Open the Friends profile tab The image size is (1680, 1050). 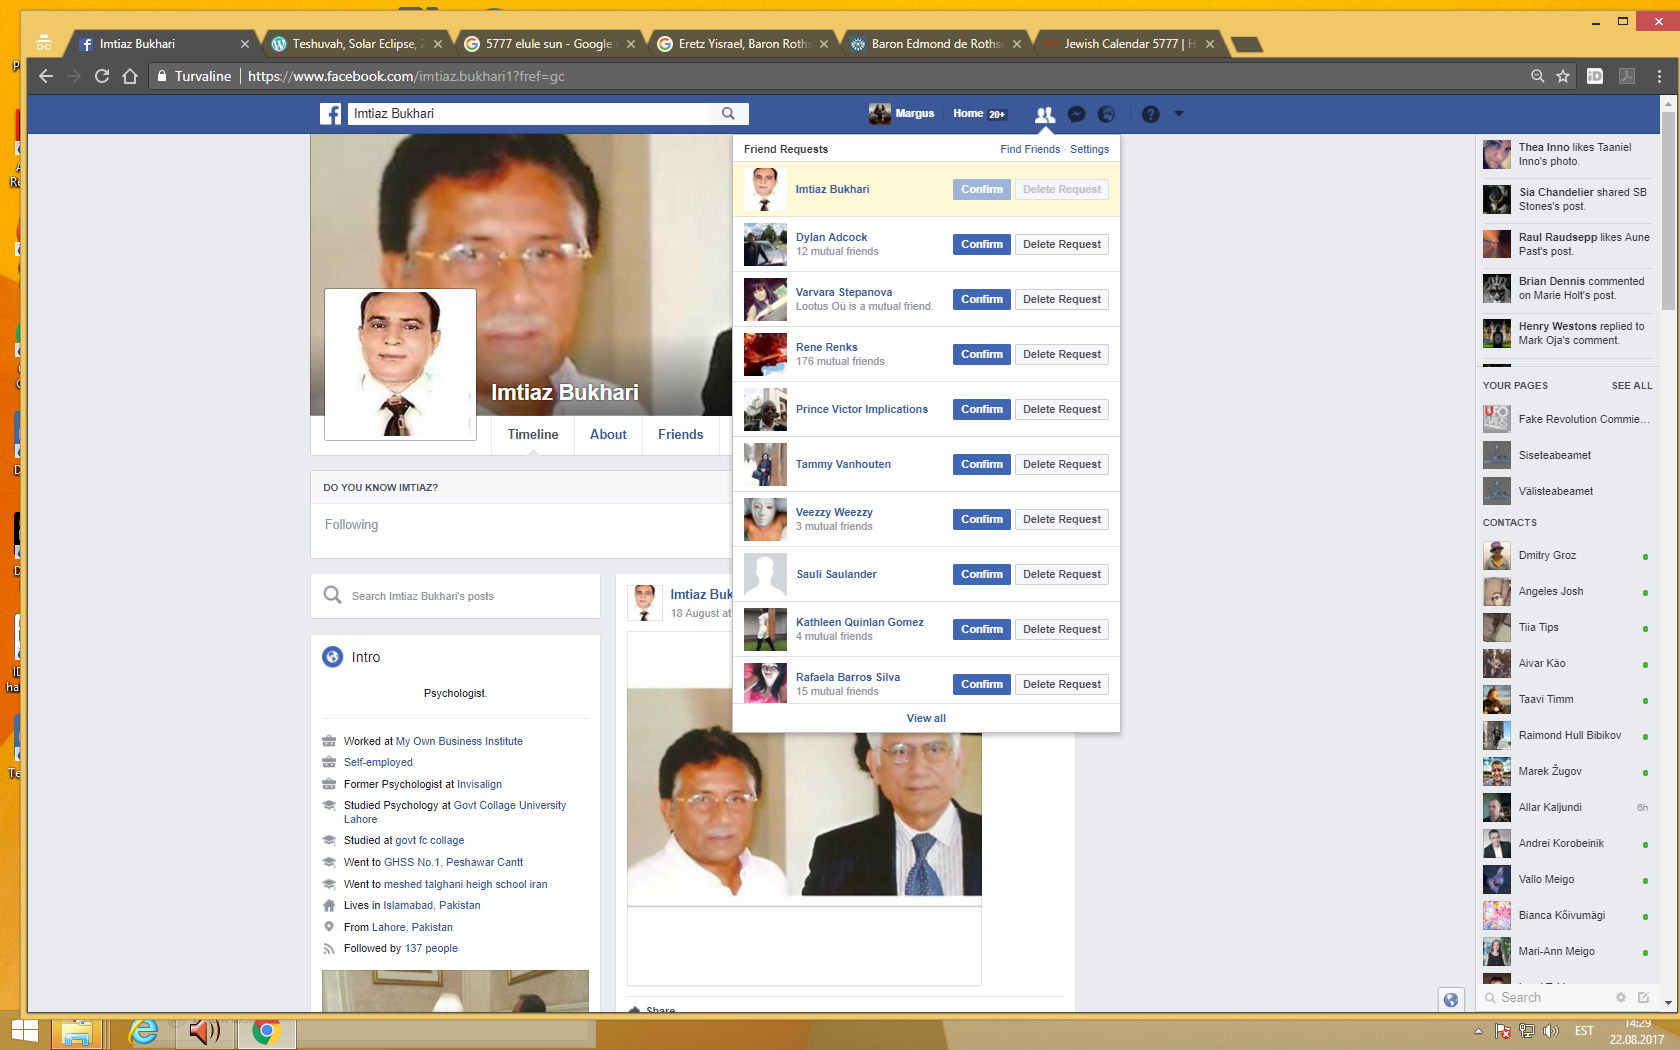click(681, 435)
